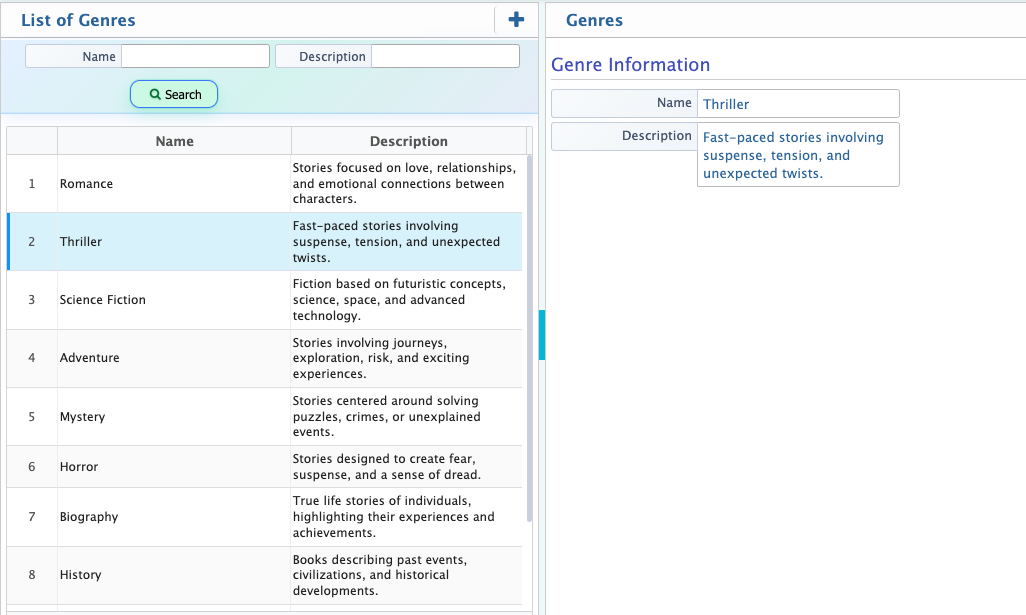
Task: Edit the Thriller name field in details
Action: pos(797,104)
